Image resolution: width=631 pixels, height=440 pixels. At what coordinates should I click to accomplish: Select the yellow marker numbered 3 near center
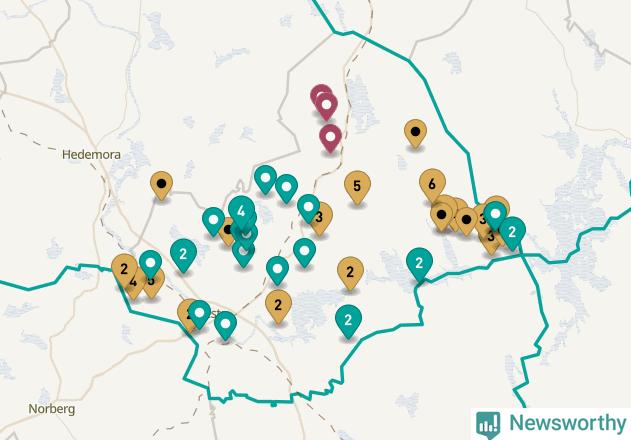coord(321,218)
